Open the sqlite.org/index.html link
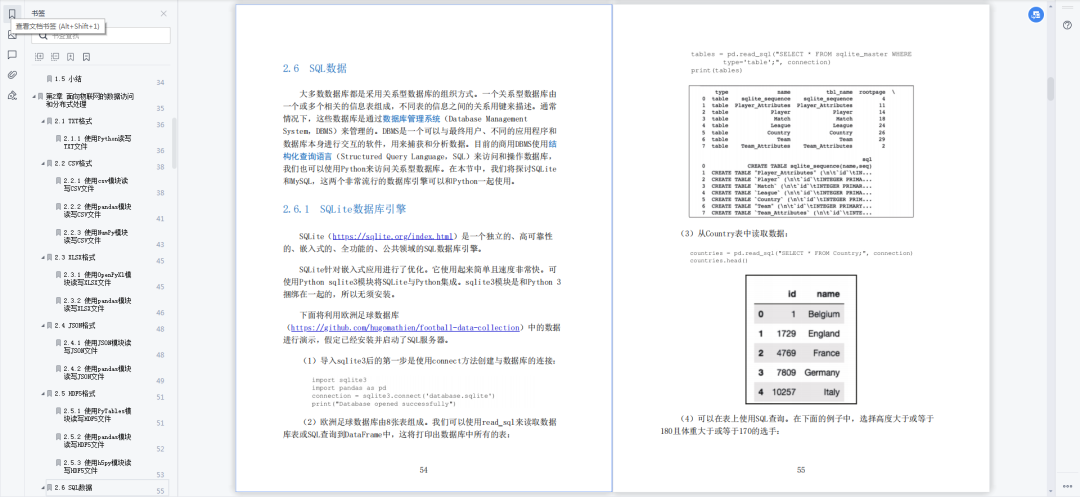The height and width of the screenshot is (497, 1080). [392, 235]
